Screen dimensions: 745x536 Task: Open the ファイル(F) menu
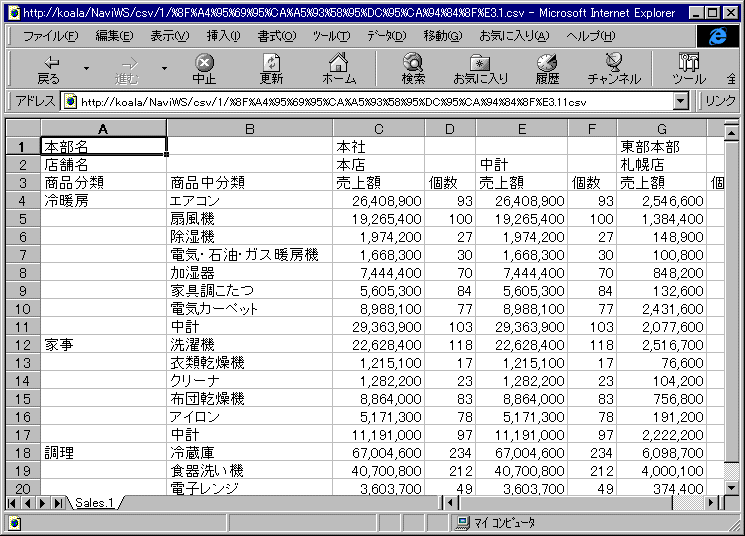(50, 36)
